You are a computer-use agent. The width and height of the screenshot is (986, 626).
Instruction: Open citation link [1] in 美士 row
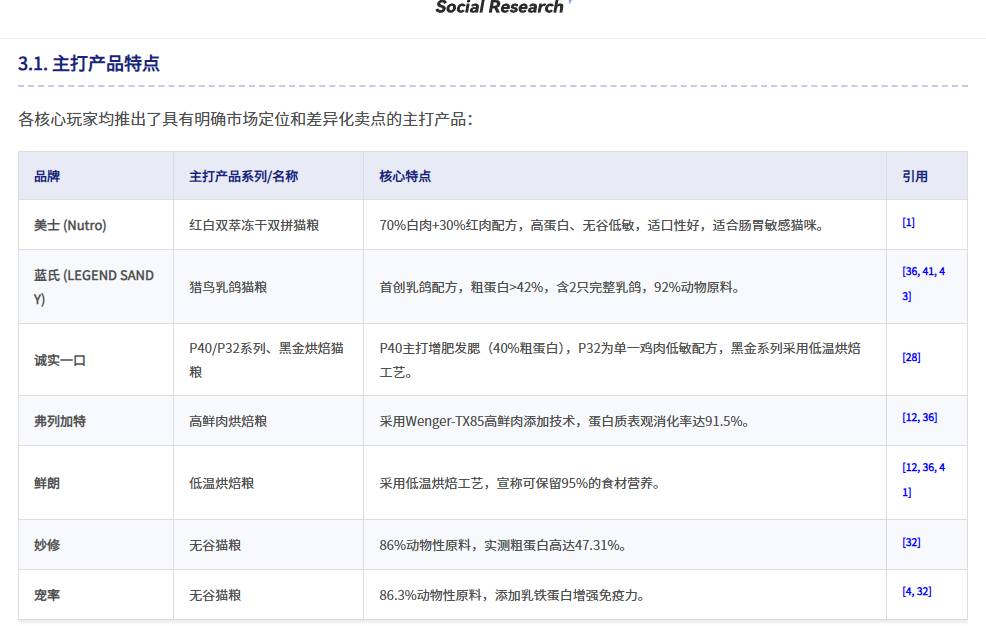tap(908, 222)
